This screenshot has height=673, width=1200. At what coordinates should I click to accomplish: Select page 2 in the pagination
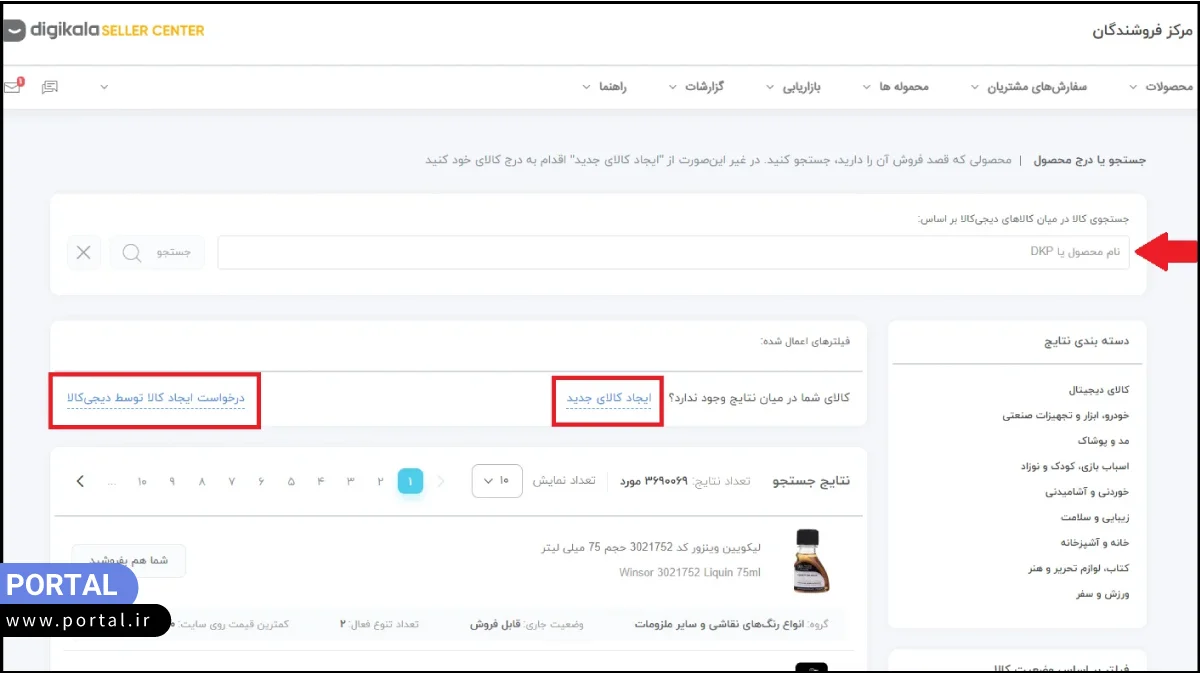pyautogui.click(x=380, y=481)
